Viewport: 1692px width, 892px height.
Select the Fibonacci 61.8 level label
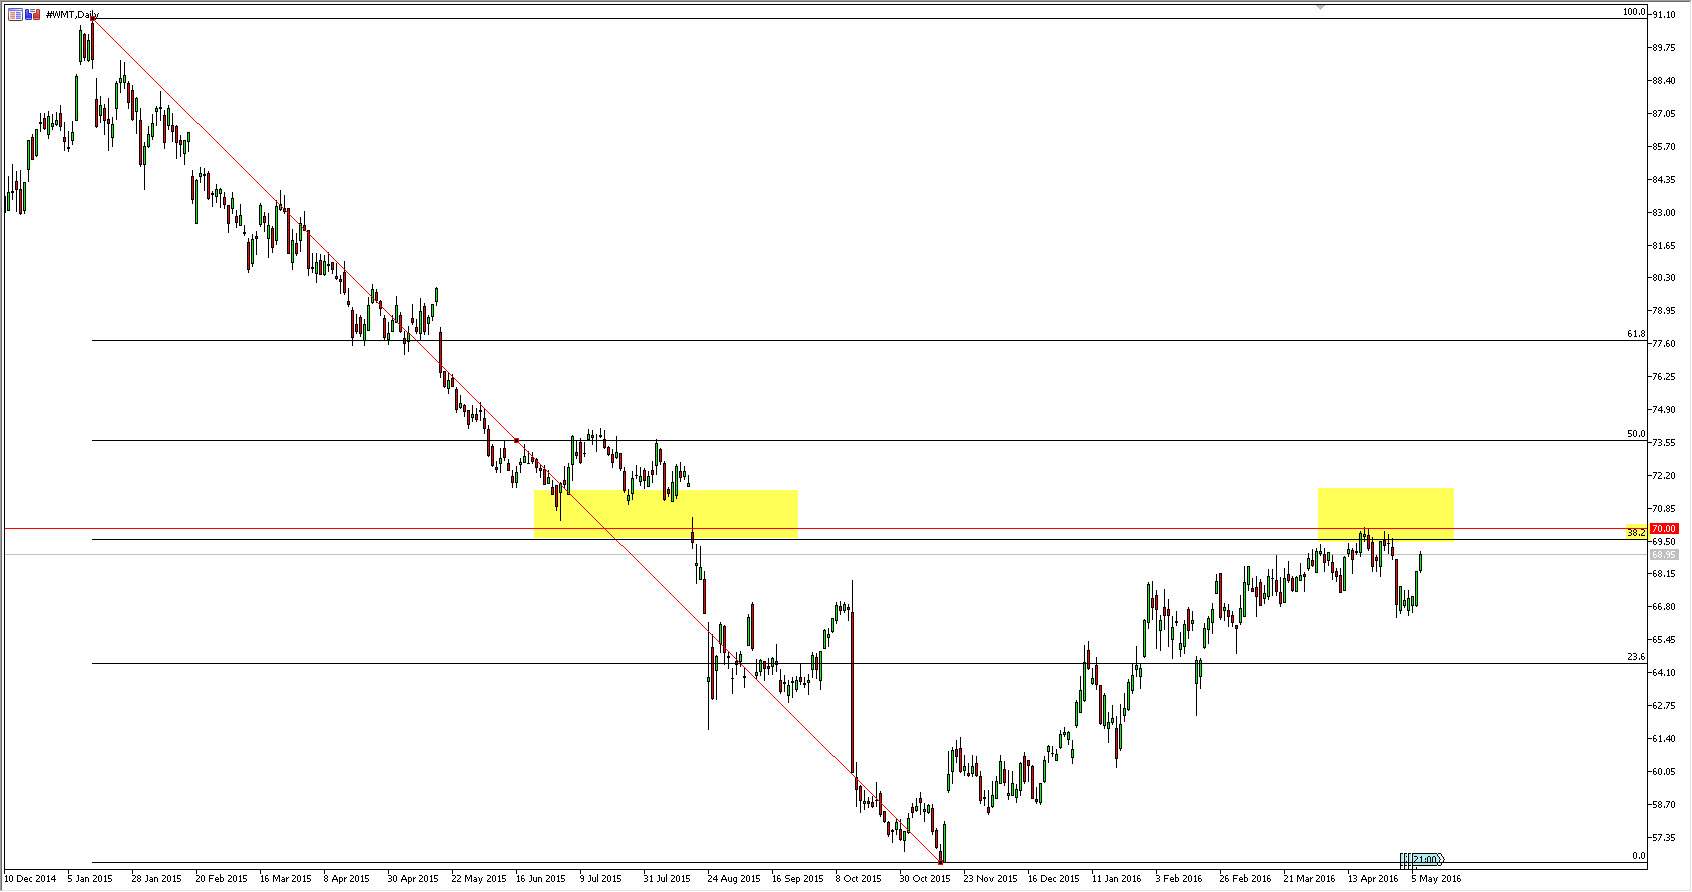pos(1636,334)
